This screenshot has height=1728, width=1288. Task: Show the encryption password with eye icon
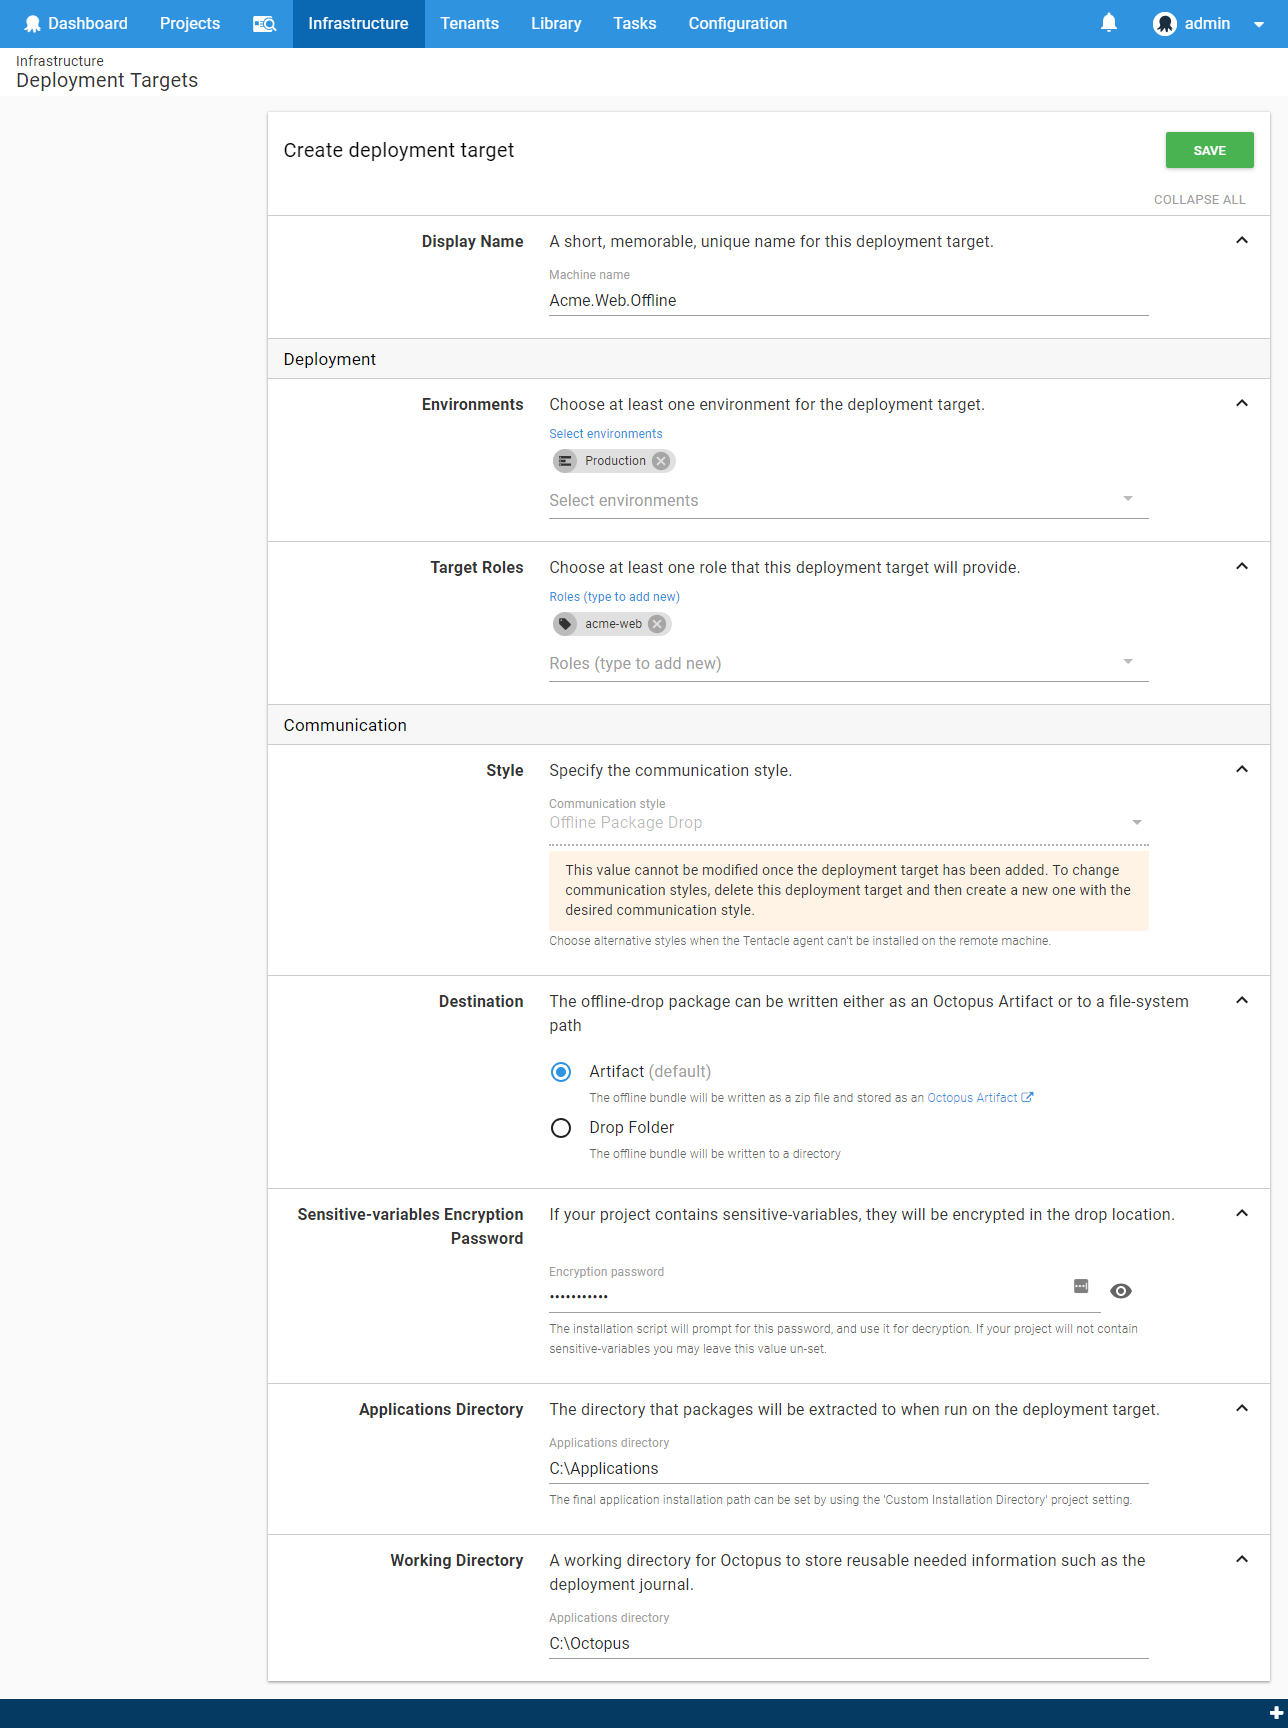coord(1121,1291)
